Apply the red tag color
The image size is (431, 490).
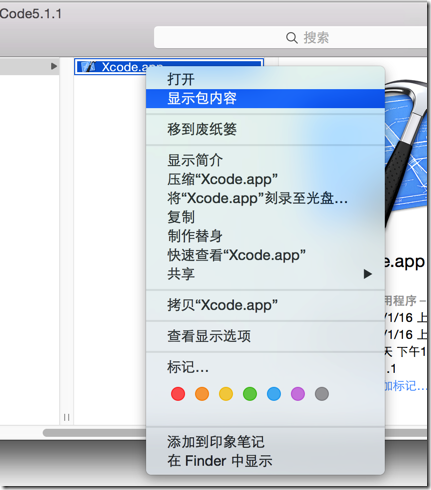[178, 394]
